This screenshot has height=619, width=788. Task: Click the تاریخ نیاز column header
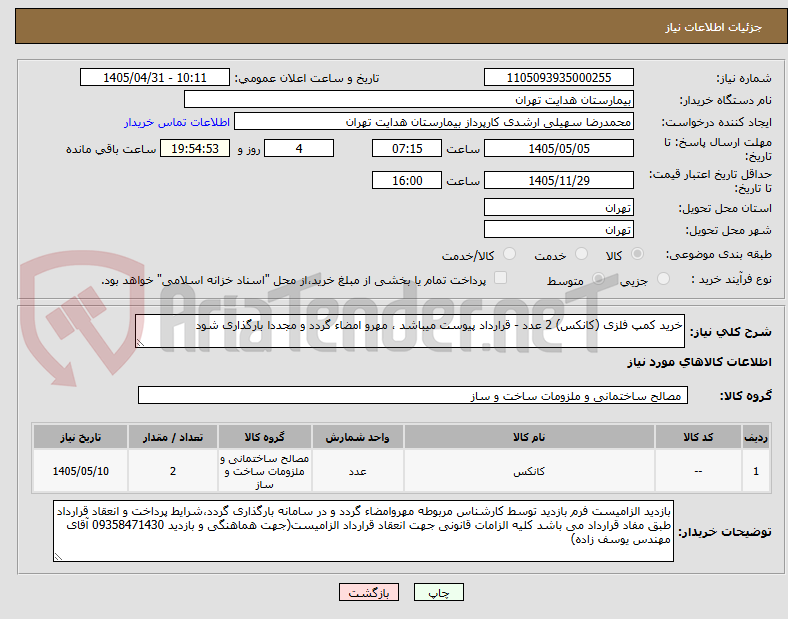click(80, 437)
